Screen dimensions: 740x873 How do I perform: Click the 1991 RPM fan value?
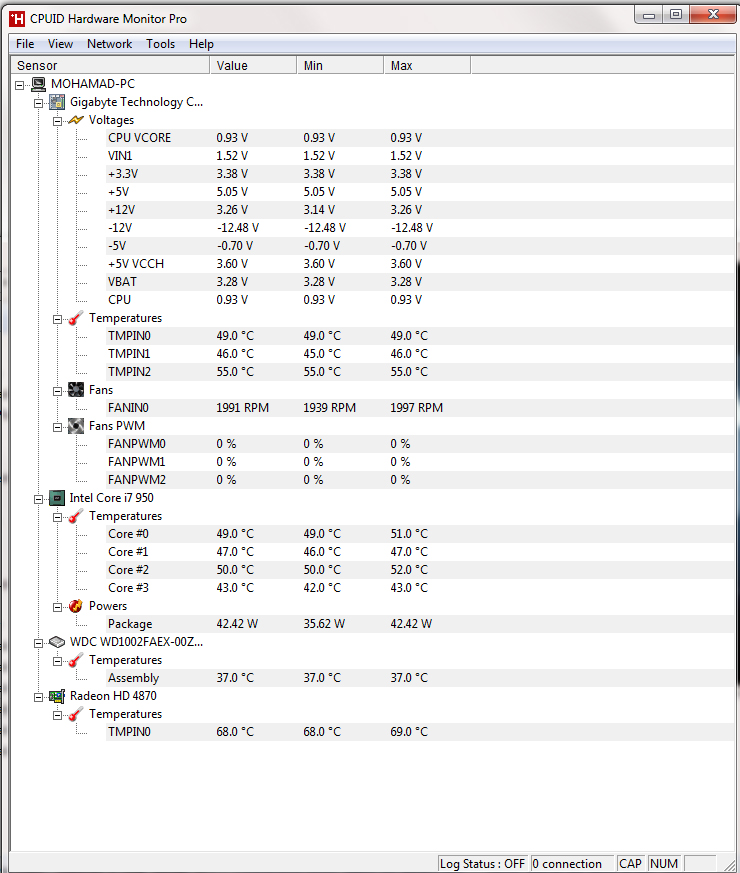click(x=242, y=408)
